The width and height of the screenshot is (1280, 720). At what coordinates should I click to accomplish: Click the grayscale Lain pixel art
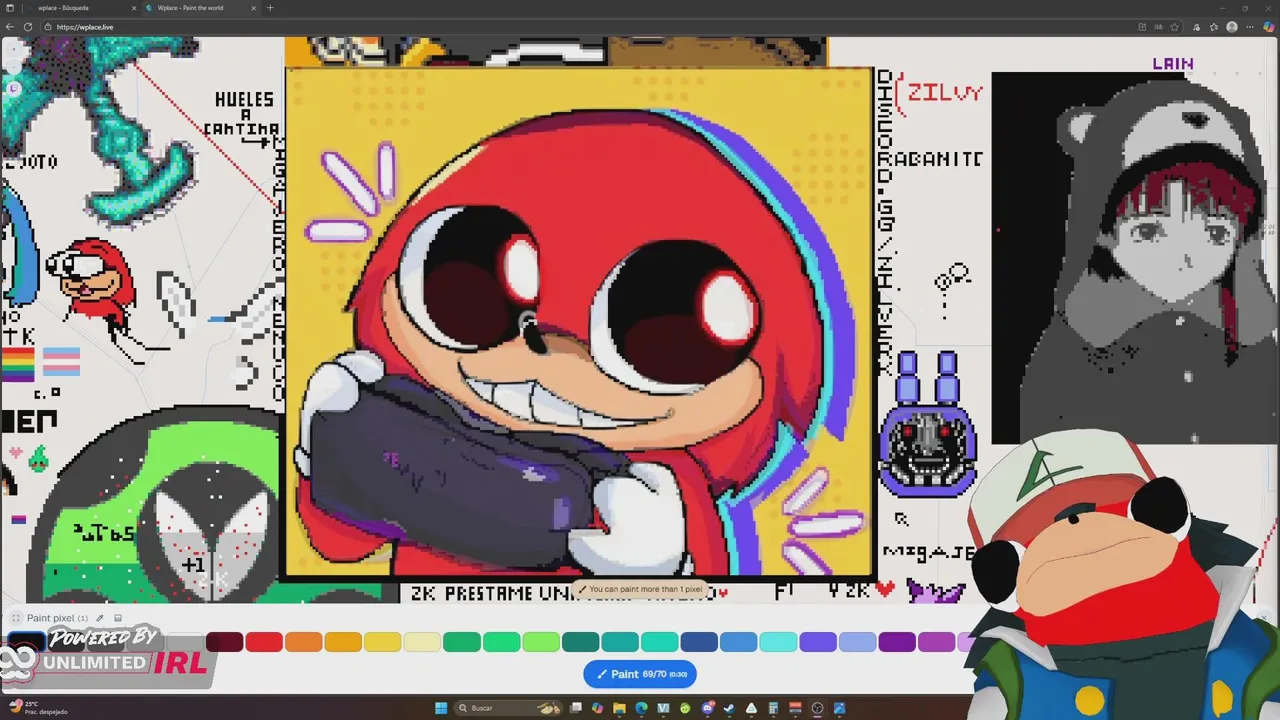(x=1135, y=257)
